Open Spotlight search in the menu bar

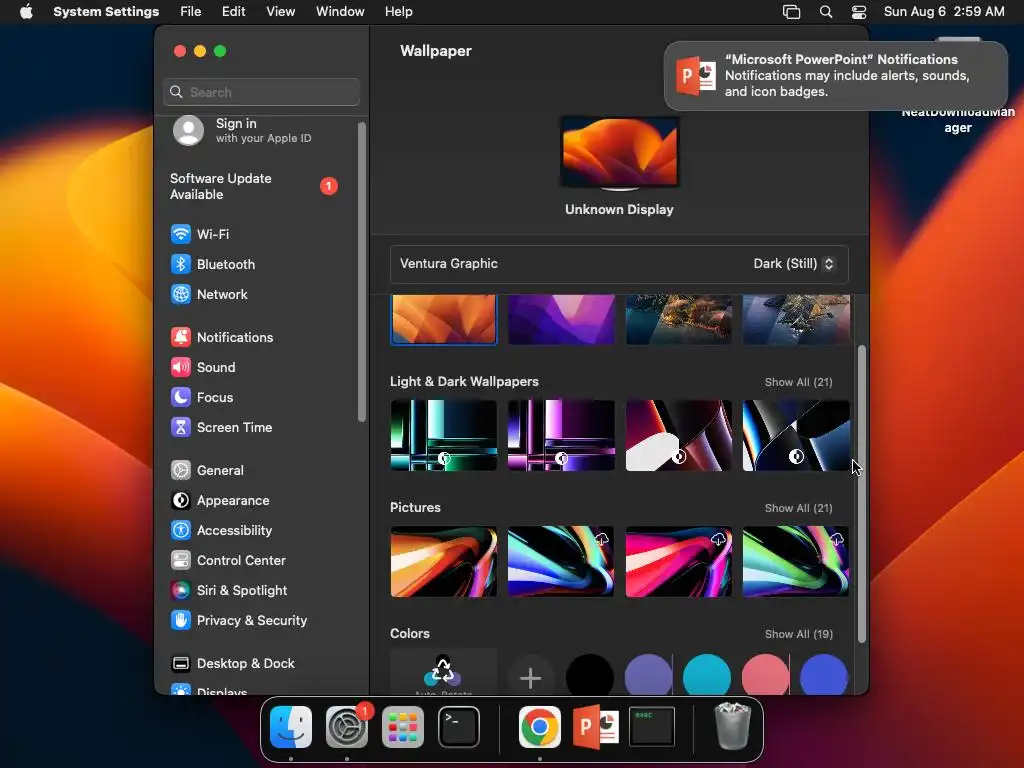coord(825,12)
